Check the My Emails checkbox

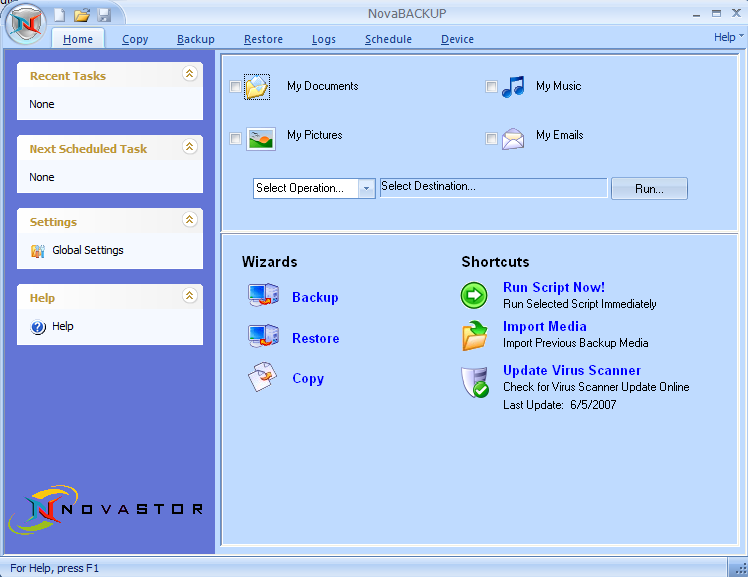pos(491,138)
